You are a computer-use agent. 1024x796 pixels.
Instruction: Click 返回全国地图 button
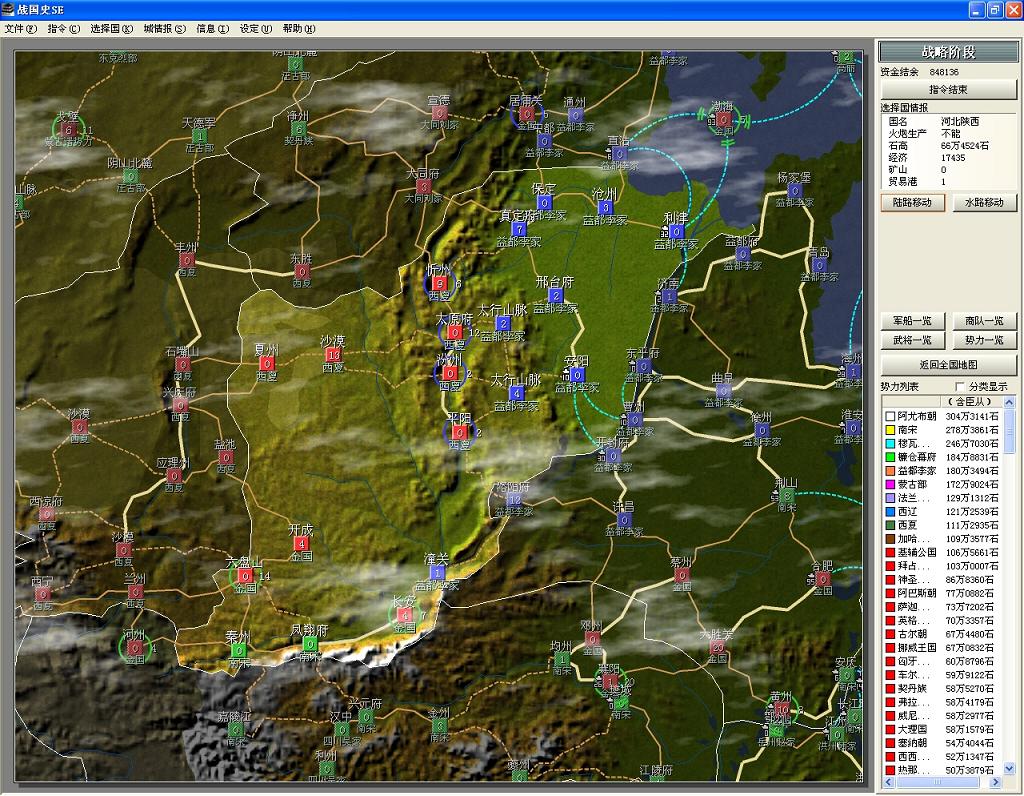[948, 365]
